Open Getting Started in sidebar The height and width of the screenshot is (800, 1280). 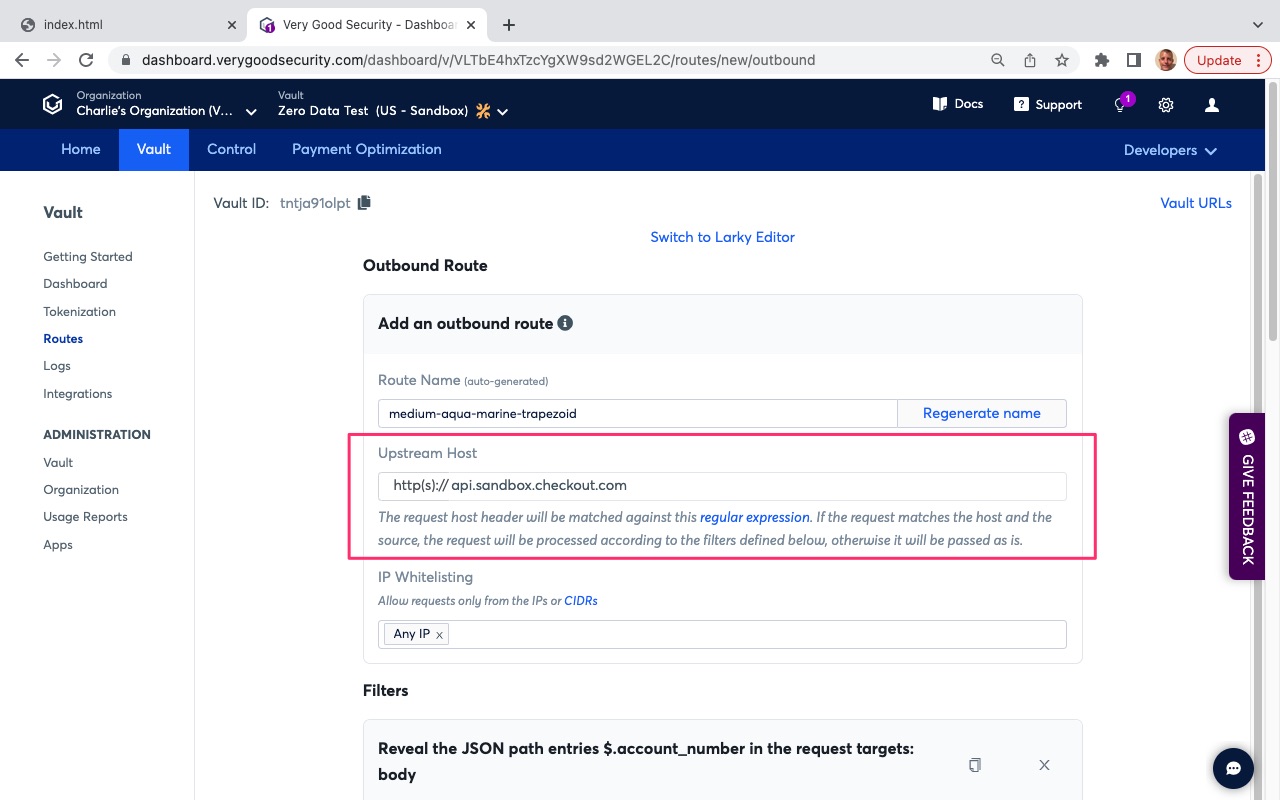tap(88, 257)
